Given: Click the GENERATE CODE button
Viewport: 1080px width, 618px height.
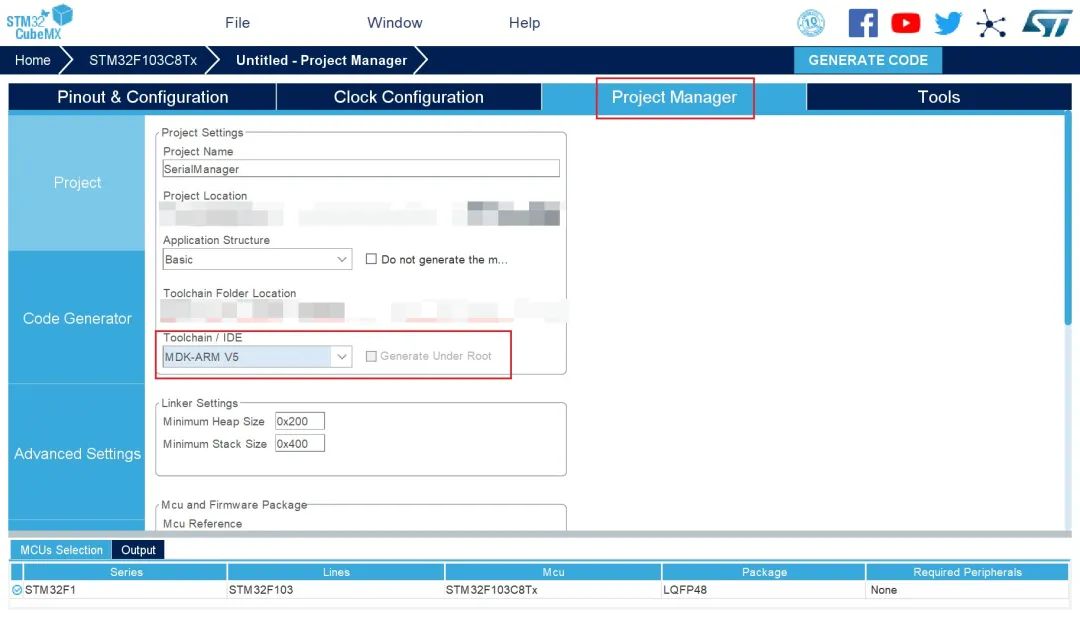Looking at the screenshot, I should pos(868,60).
